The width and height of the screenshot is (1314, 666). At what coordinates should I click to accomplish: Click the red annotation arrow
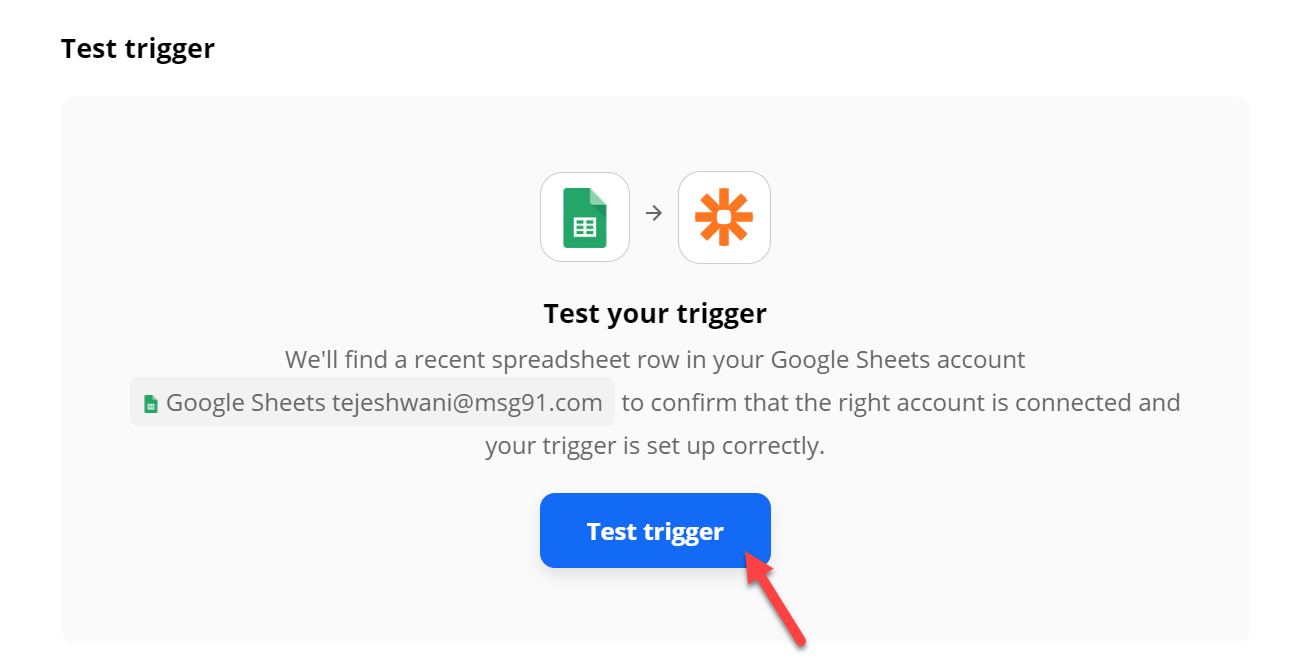[x=776, y=601]
